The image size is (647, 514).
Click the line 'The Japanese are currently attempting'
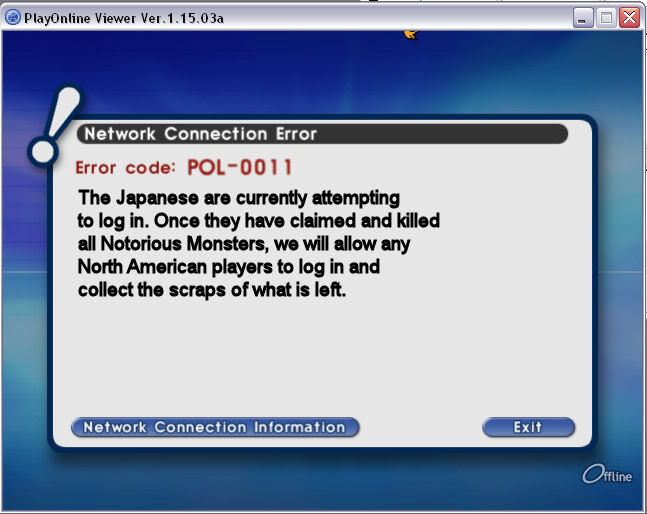pyautogui.click(x=239, y=198)
